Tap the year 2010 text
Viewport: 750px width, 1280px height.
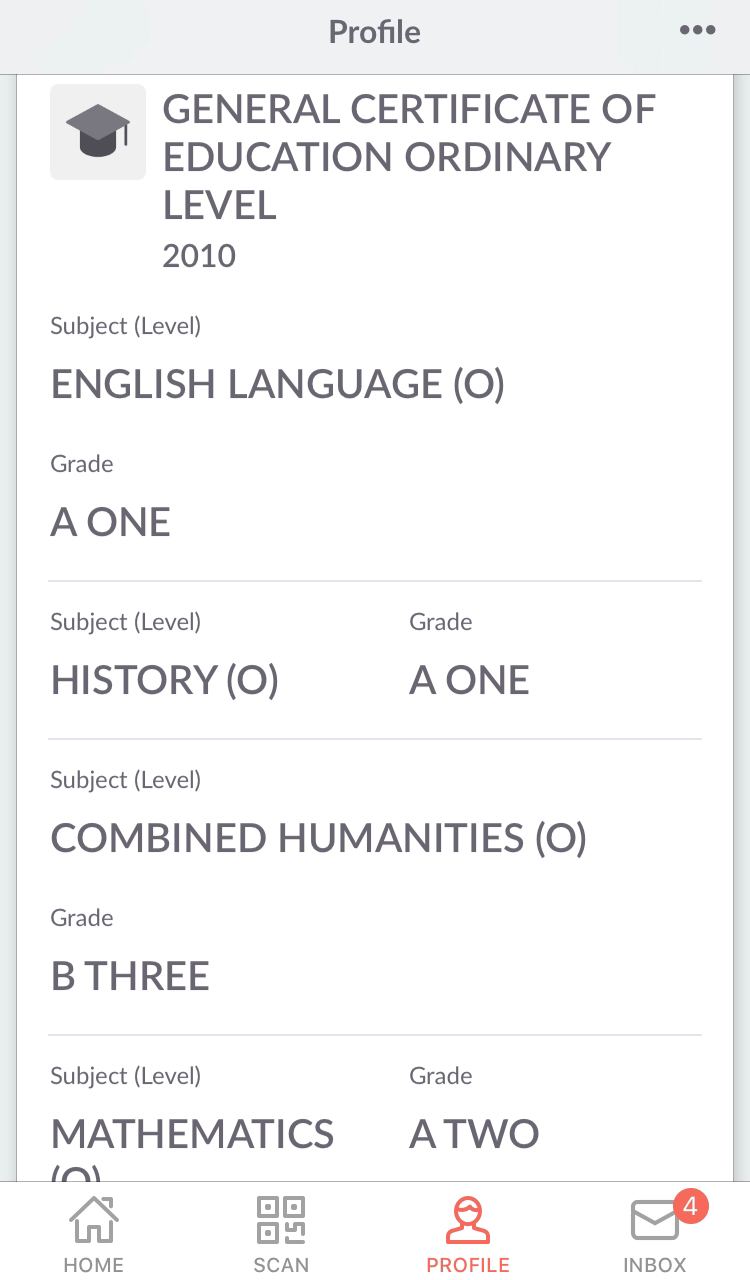coord(199,256)
